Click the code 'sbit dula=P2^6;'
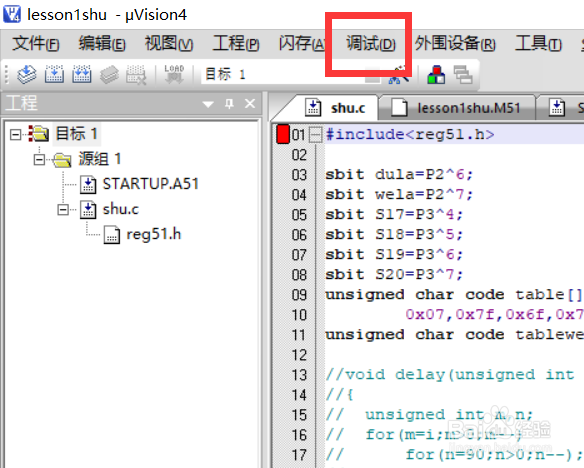 [x=399, y=175]
